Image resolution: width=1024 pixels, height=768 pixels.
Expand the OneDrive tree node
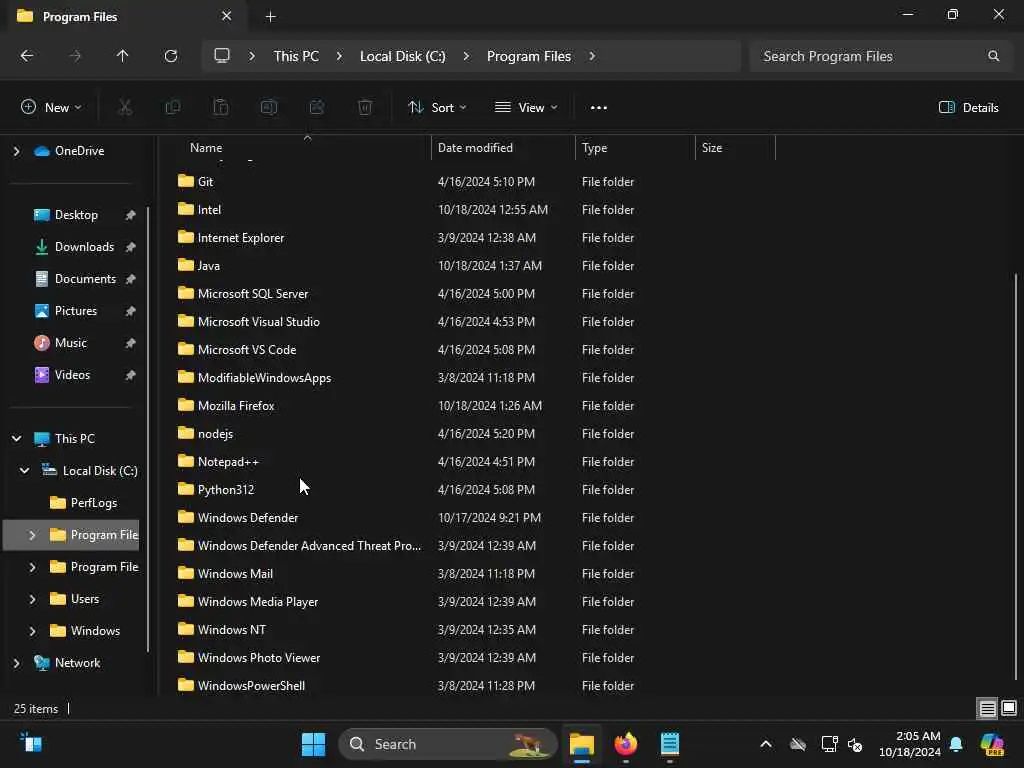click(x=16, y=151)
